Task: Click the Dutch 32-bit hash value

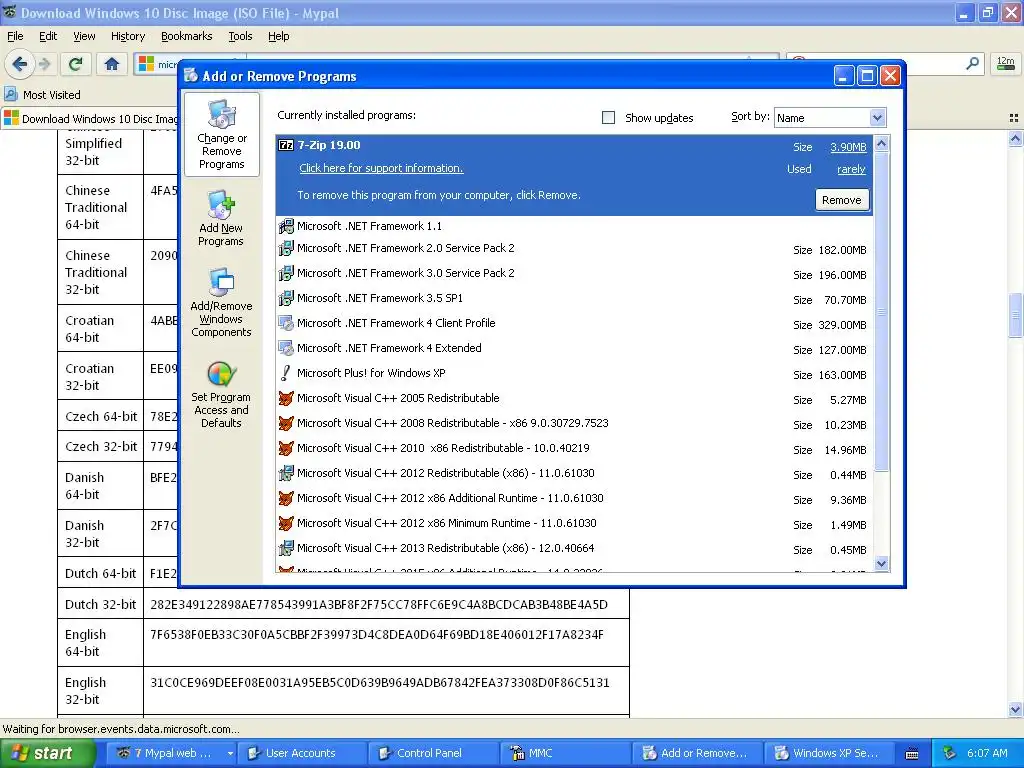Action: click(x=379, y=604)
